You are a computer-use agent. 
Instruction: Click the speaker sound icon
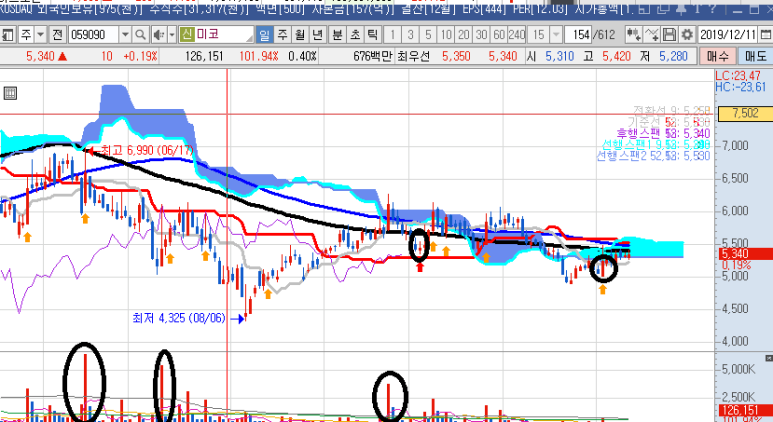pyautogui.click(x=159, y=35)
